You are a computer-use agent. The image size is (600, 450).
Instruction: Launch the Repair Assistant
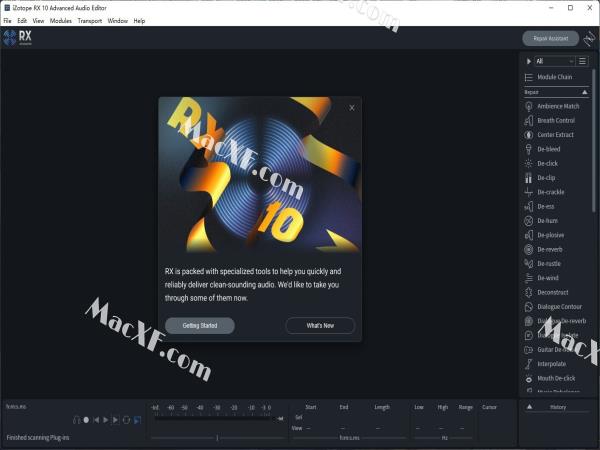click(551, 38)
